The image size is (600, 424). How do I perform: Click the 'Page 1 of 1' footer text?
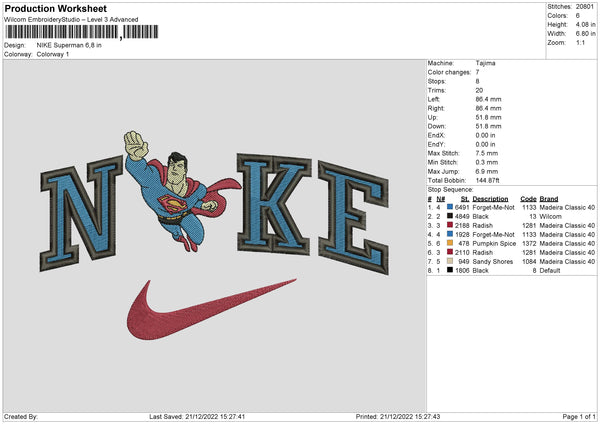click(x=579, y=416)
